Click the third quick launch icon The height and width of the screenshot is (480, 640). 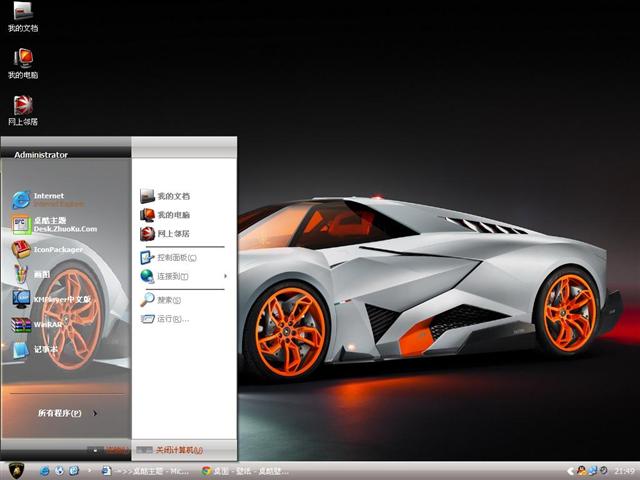pyautogui.click(x=74, y=471)
